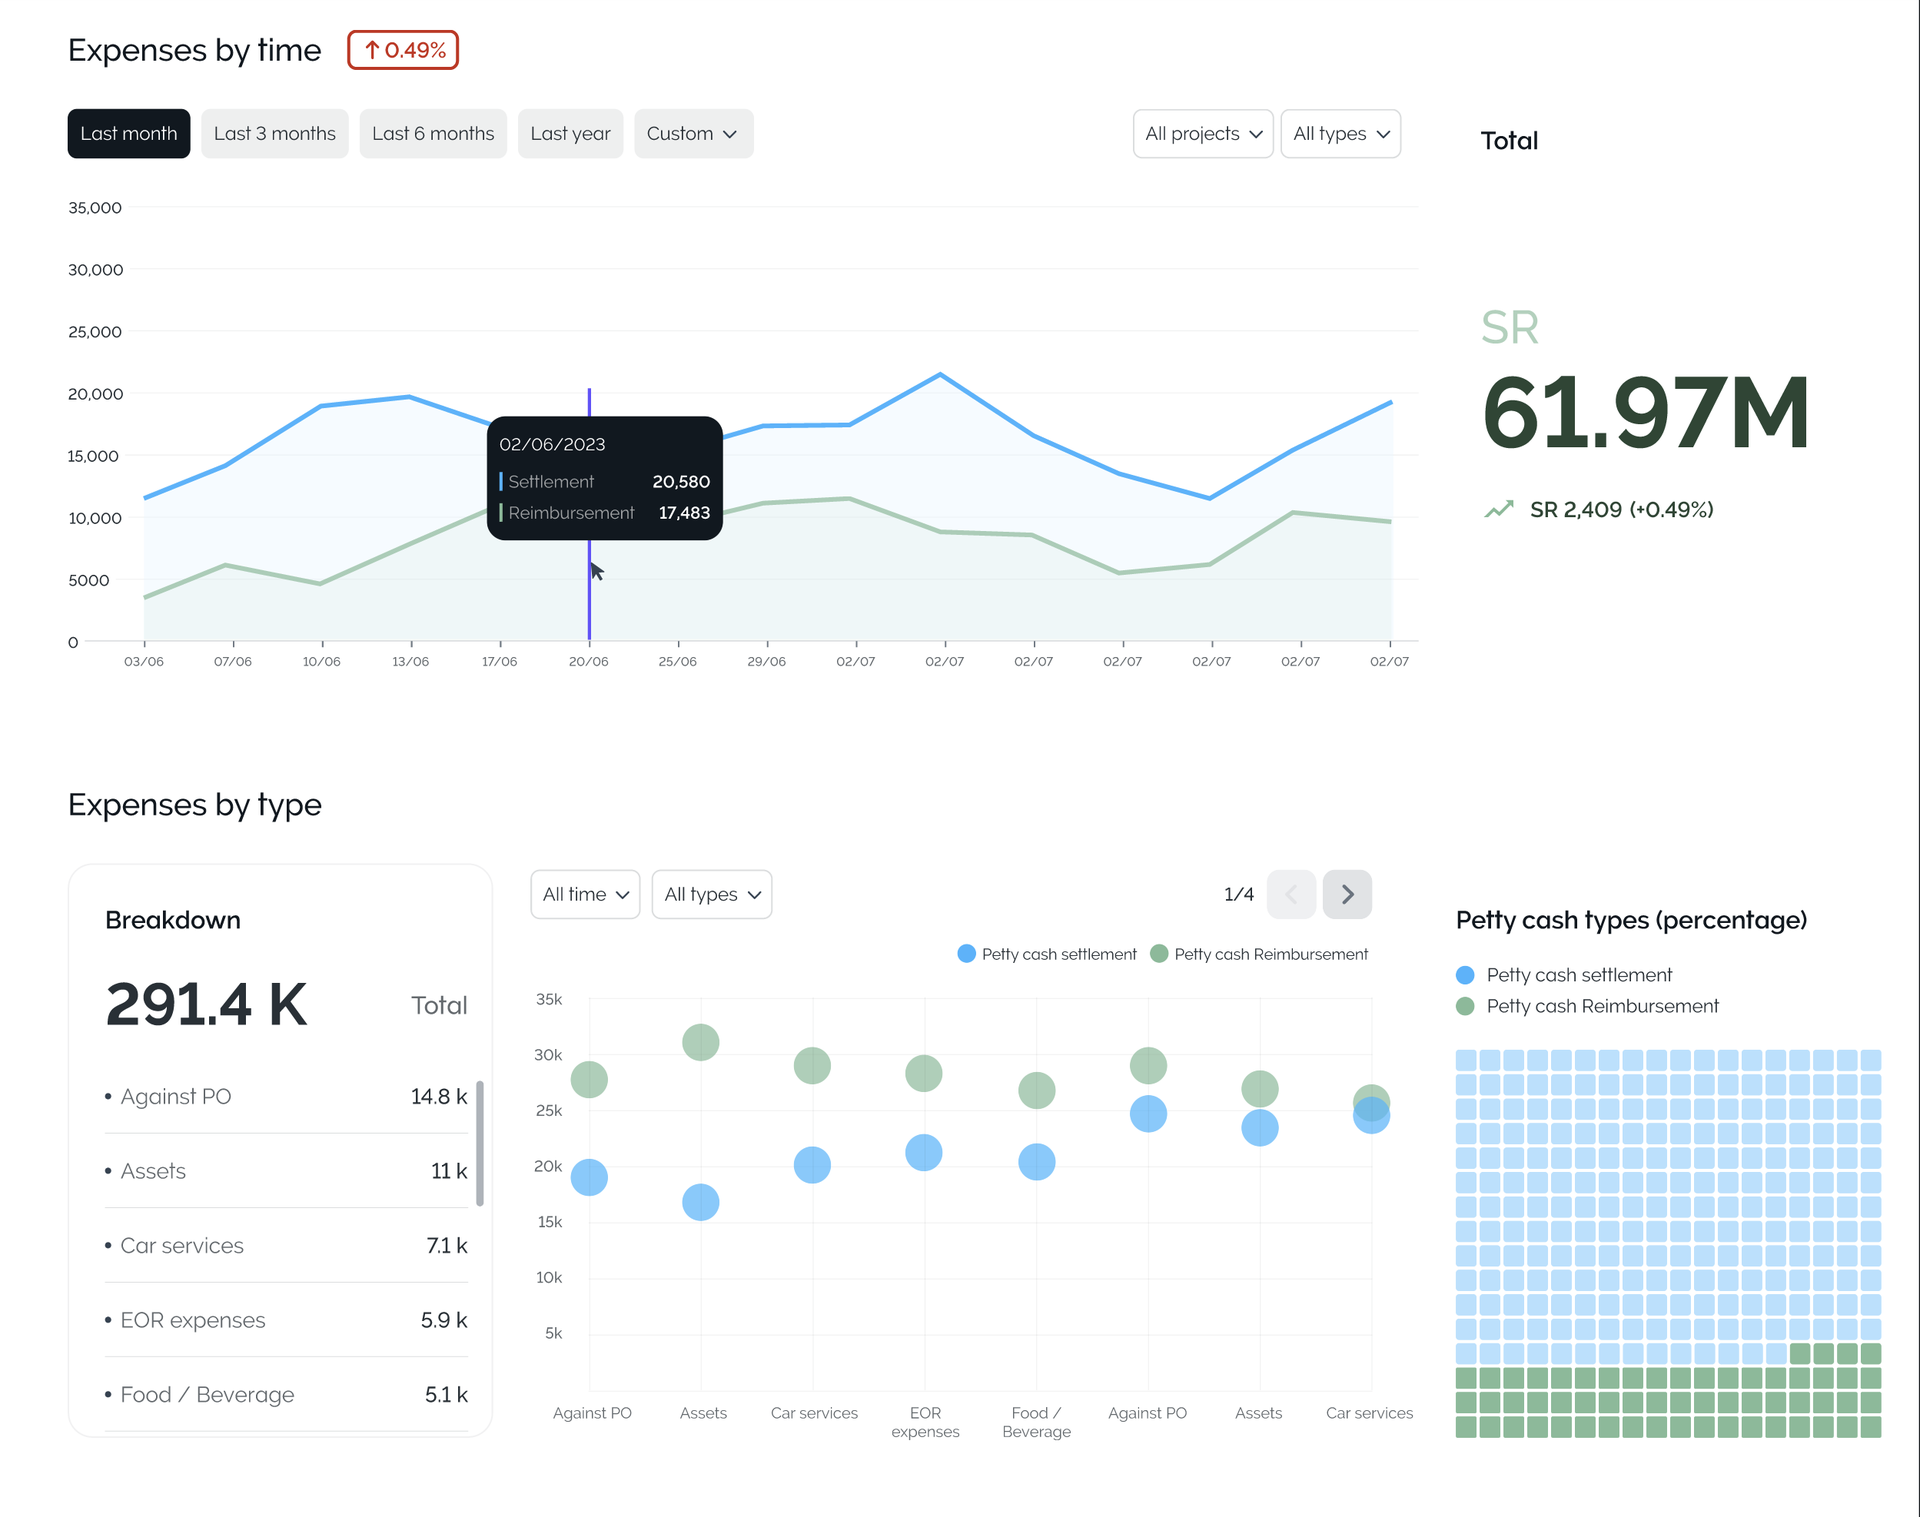Open All types dropdown in Expenses by type

click(711, 894)
